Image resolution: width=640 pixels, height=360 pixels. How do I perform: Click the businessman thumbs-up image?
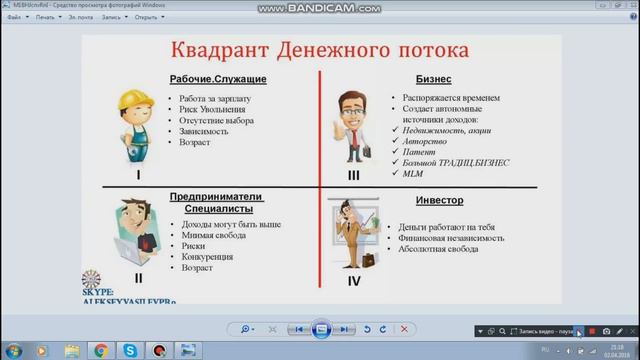353,127
